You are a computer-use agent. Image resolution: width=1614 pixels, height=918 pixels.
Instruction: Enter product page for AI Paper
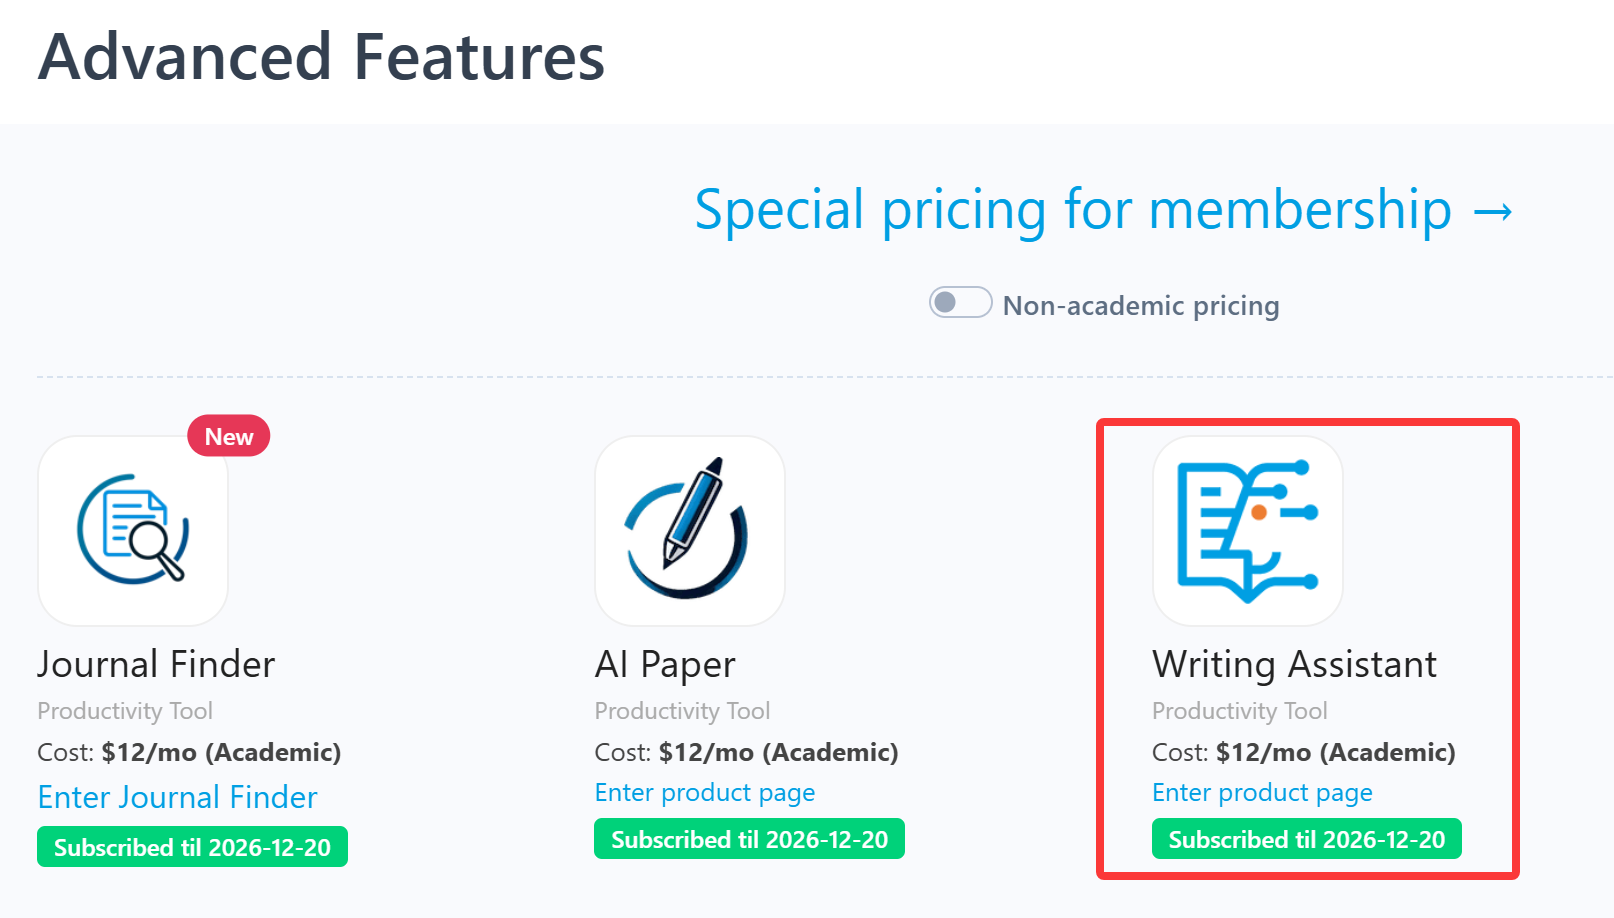[705, 792]
